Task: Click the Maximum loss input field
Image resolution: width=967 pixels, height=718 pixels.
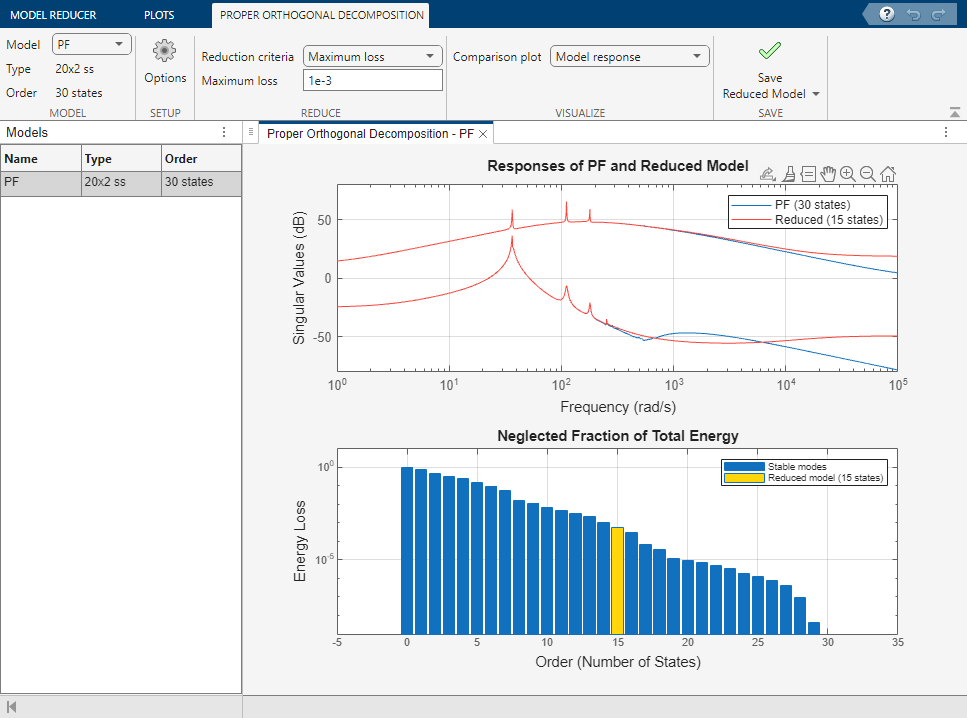Action: [372, 81]
